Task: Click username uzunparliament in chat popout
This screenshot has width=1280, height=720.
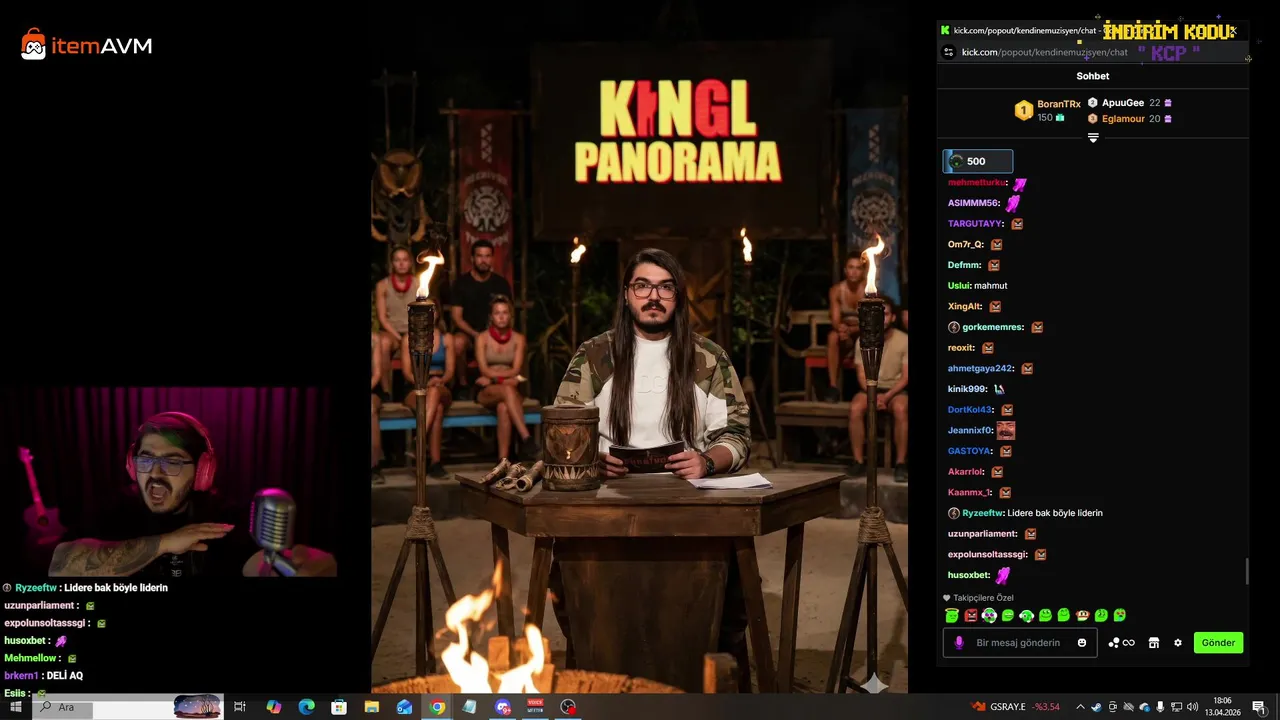Action: (x=982, y=534)
